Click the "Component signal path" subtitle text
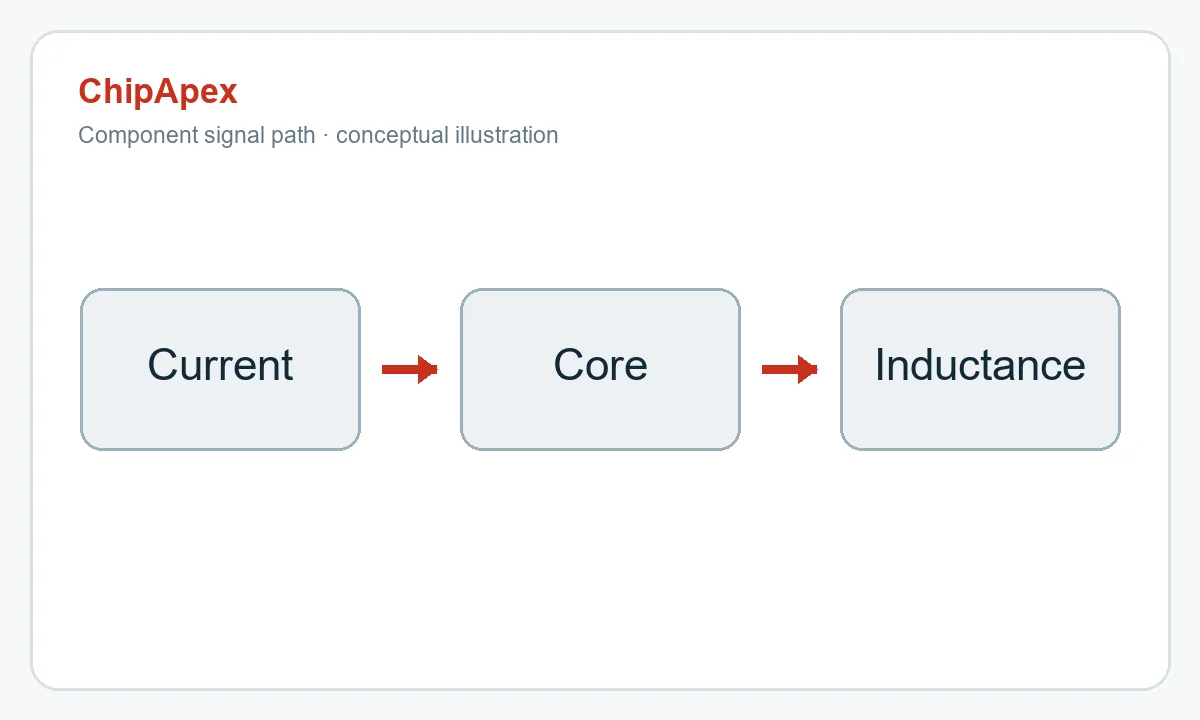 click(x=197, y=135)
